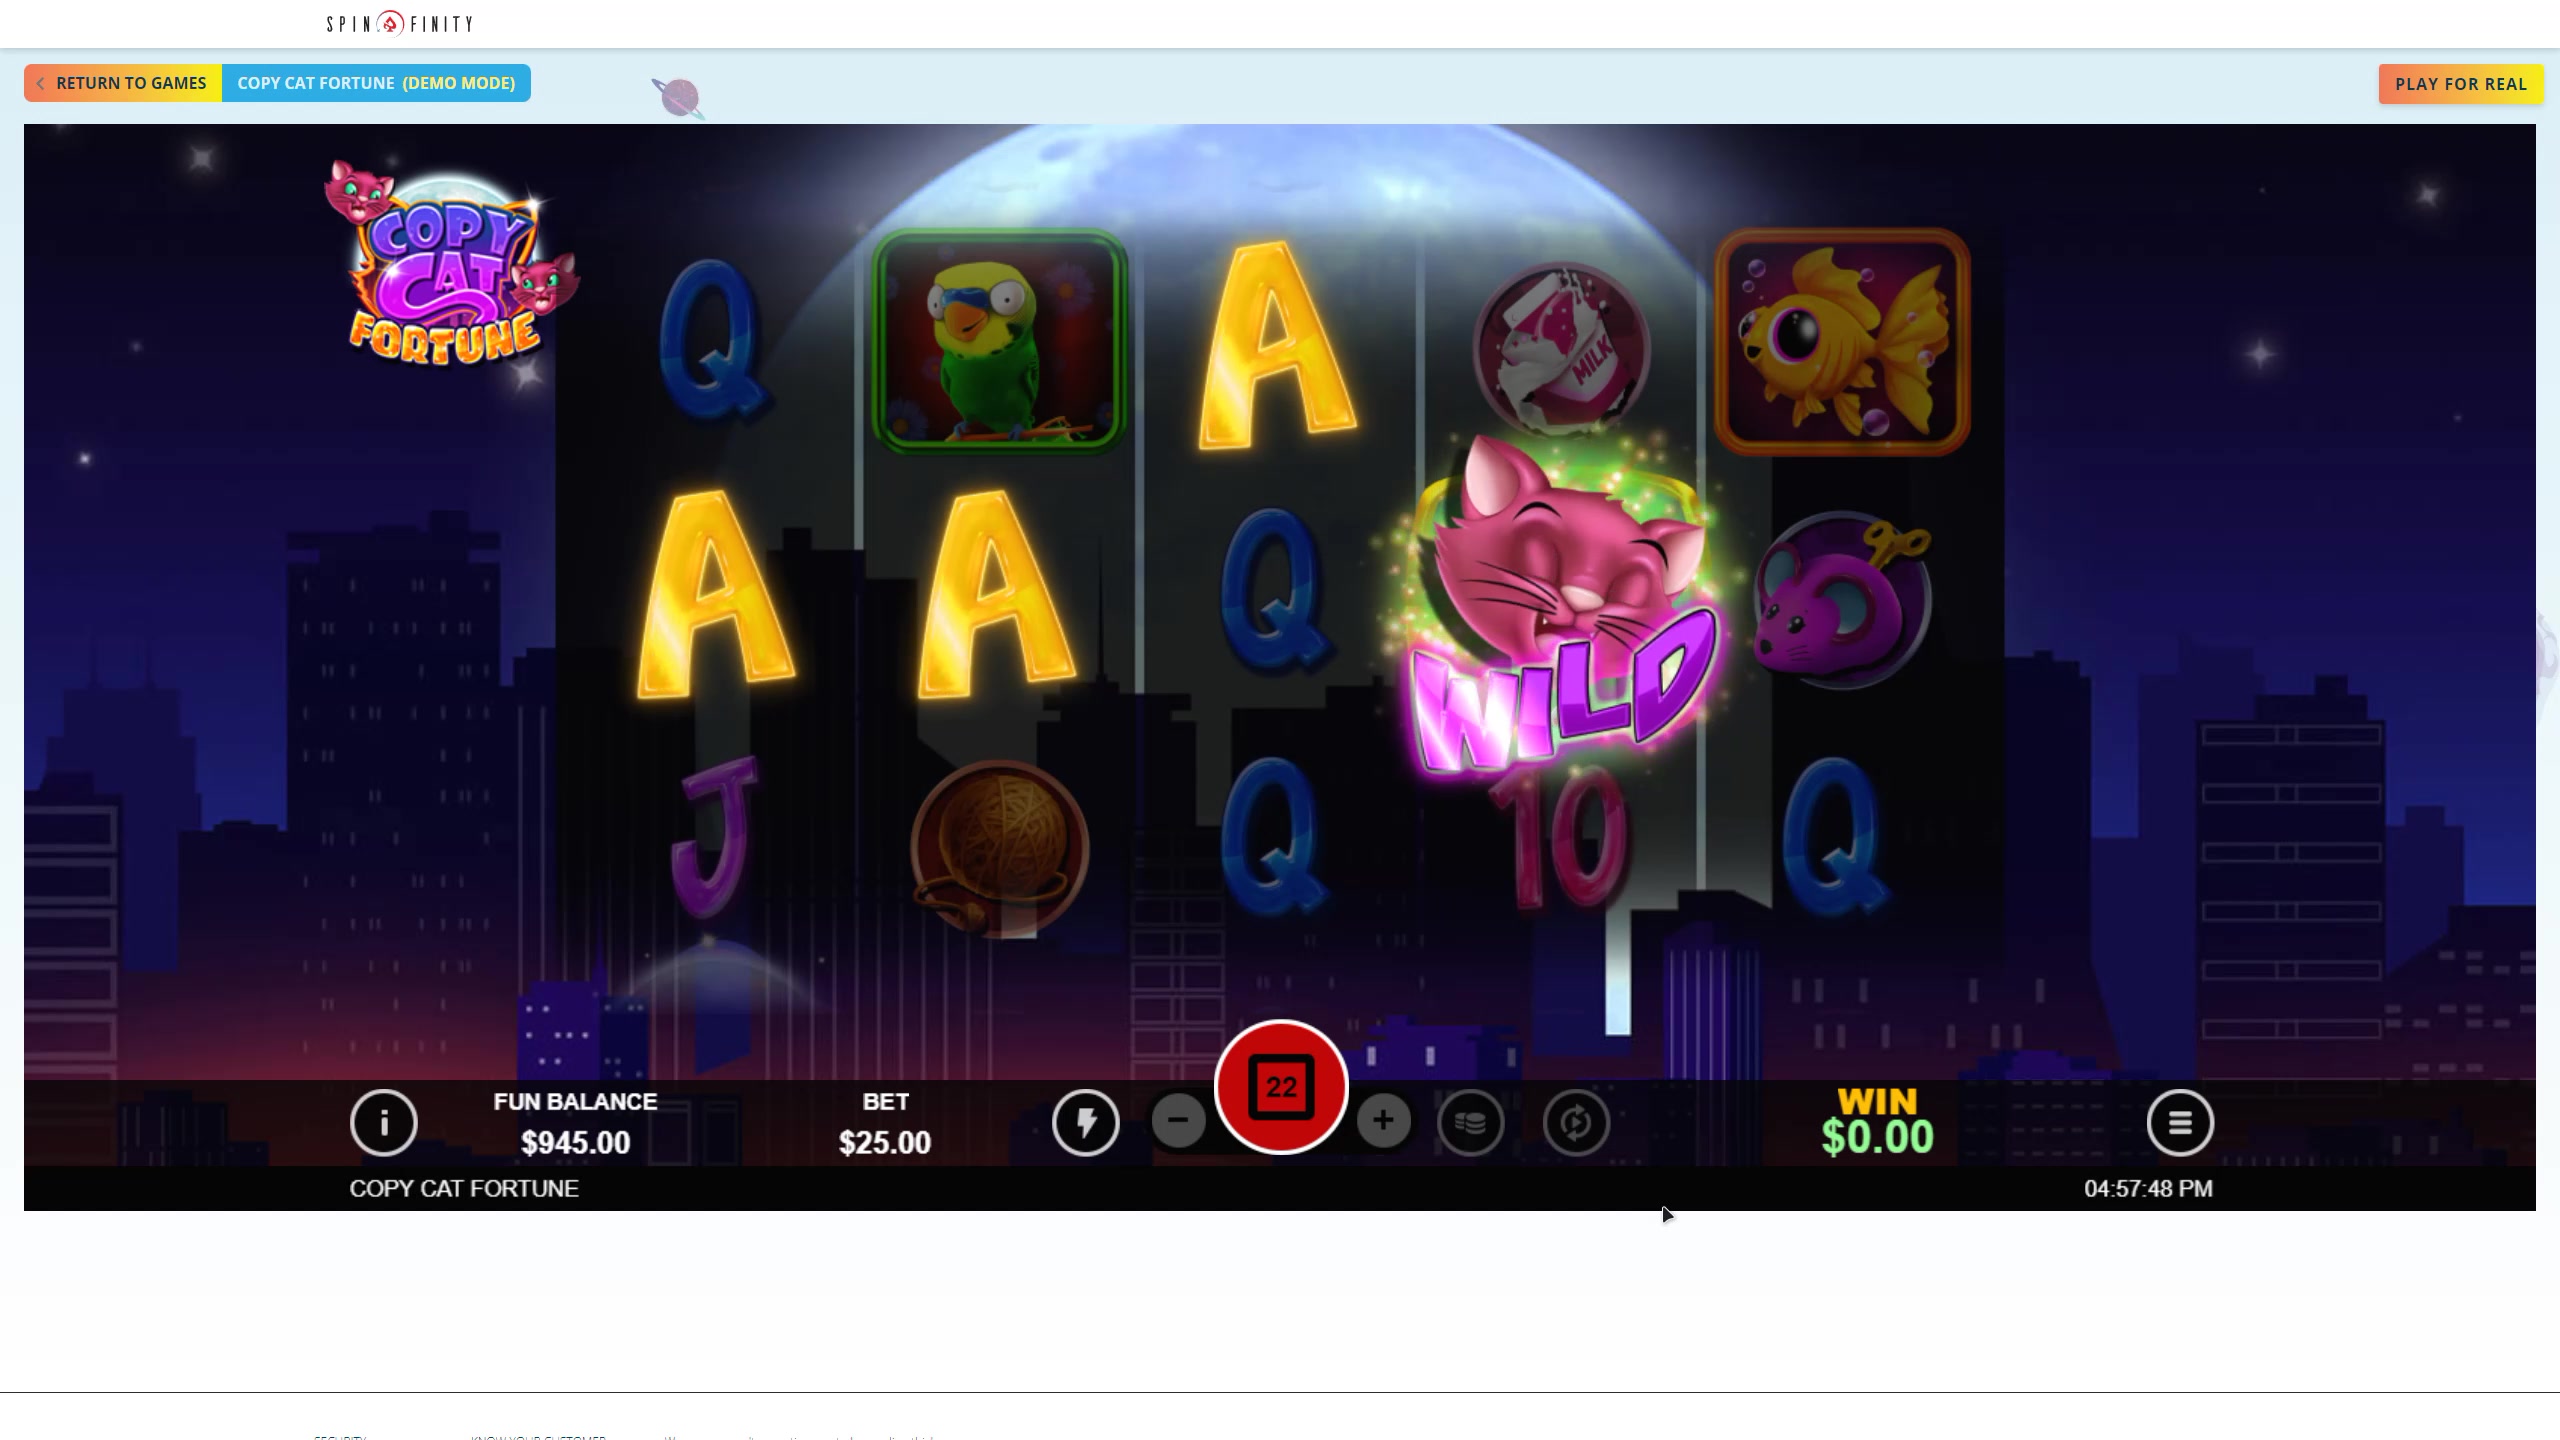Toggle turbo lightning bolt mode
Image resolution: width=2560 pixels, height=1440 pixels.
pos(1085,1122)
